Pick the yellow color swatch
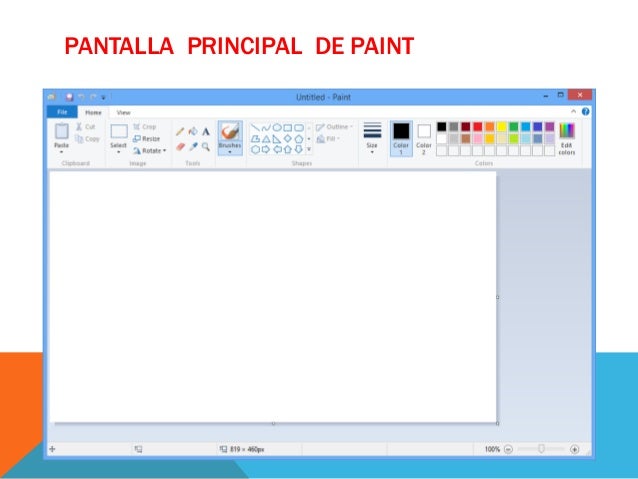638x479 pixels. (x=502, y=127)
